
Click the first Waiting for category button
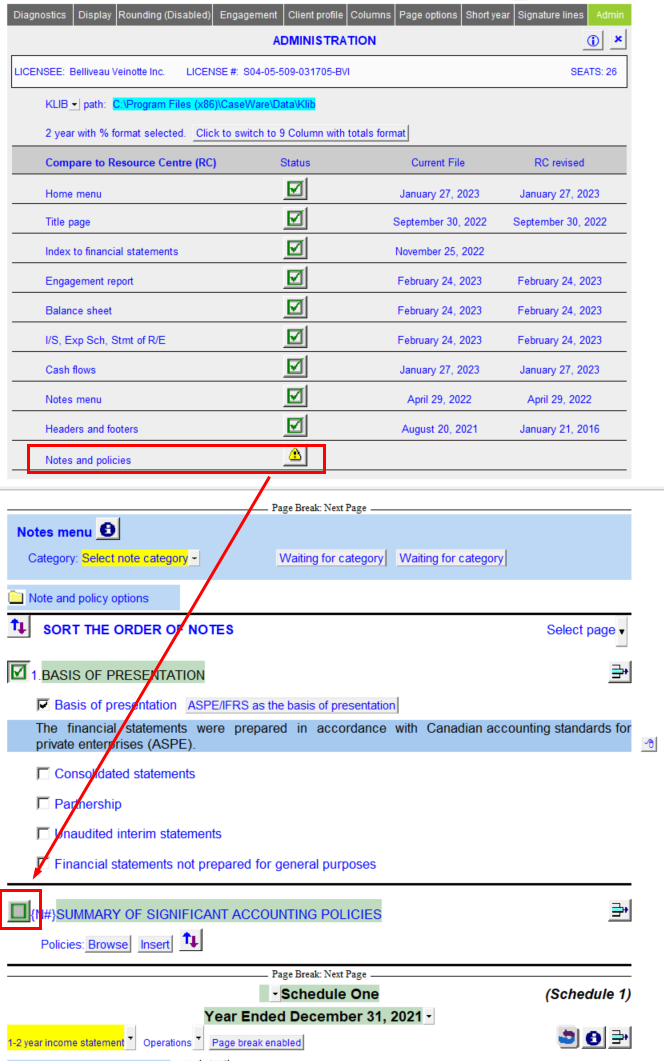[332, 558]
